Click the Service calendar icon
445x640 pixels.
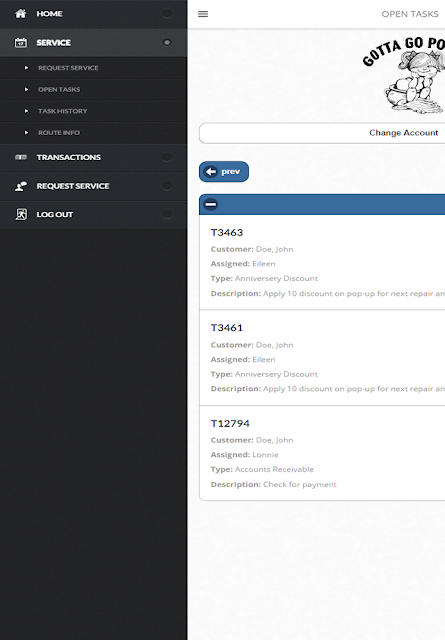pyautogui.click(x=20, y=42)
